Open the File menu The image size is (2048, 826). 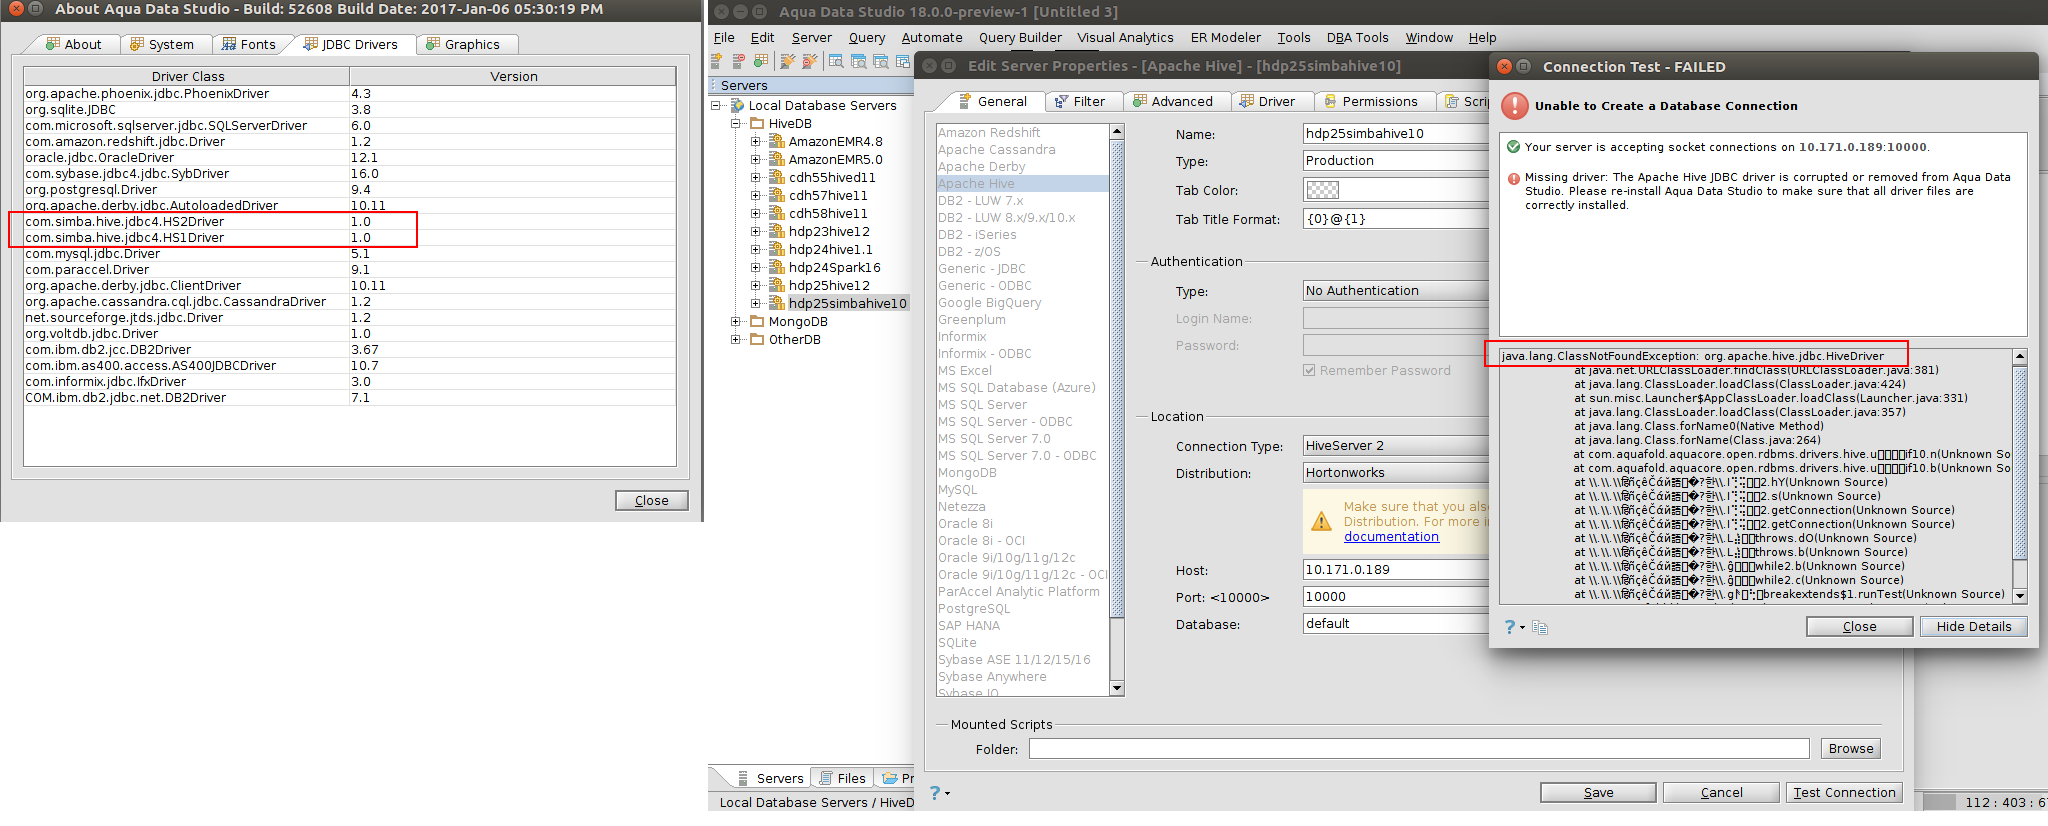click(x=724, y=37)
